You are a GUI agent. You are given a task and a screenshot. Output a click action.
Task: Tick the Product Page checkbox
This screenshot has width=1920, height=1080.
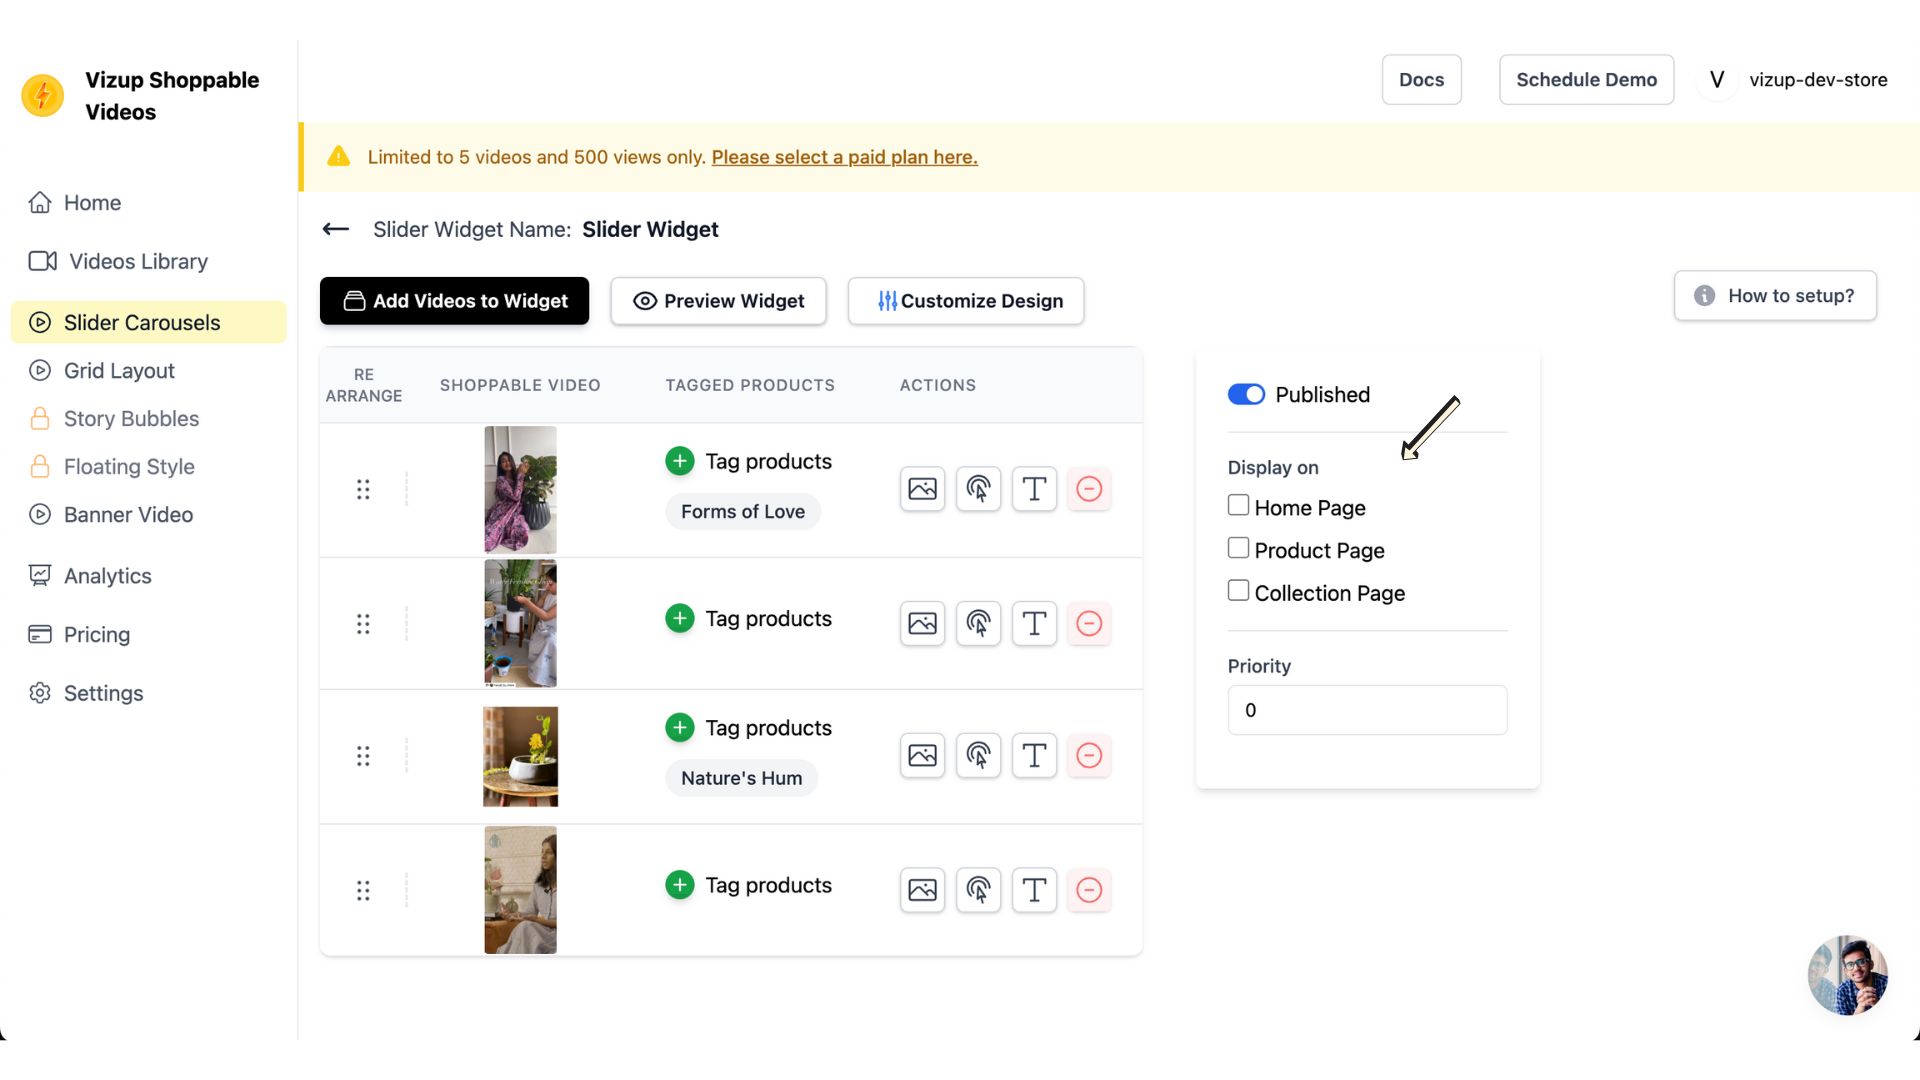[x=1238, y=548]
